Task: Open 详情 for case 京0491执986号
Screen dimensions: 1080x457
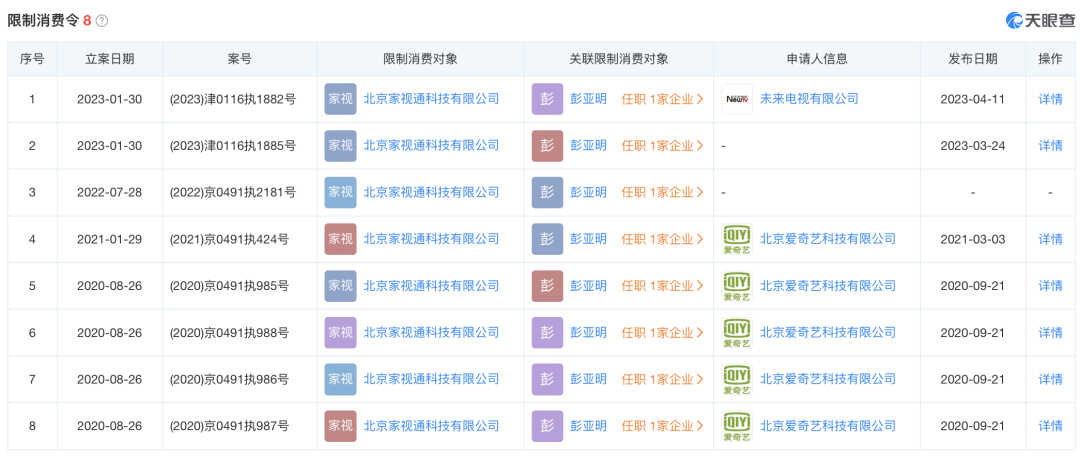Action: coord(1050,379)
